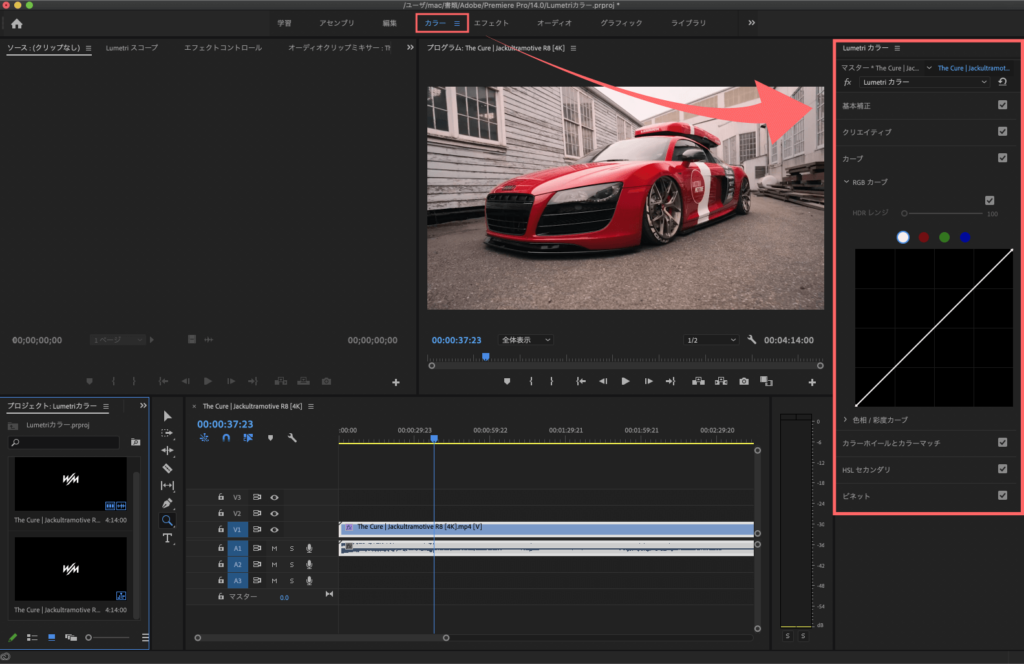
Task: Toggle ビネット checkbox
Action: [1002, 496]
